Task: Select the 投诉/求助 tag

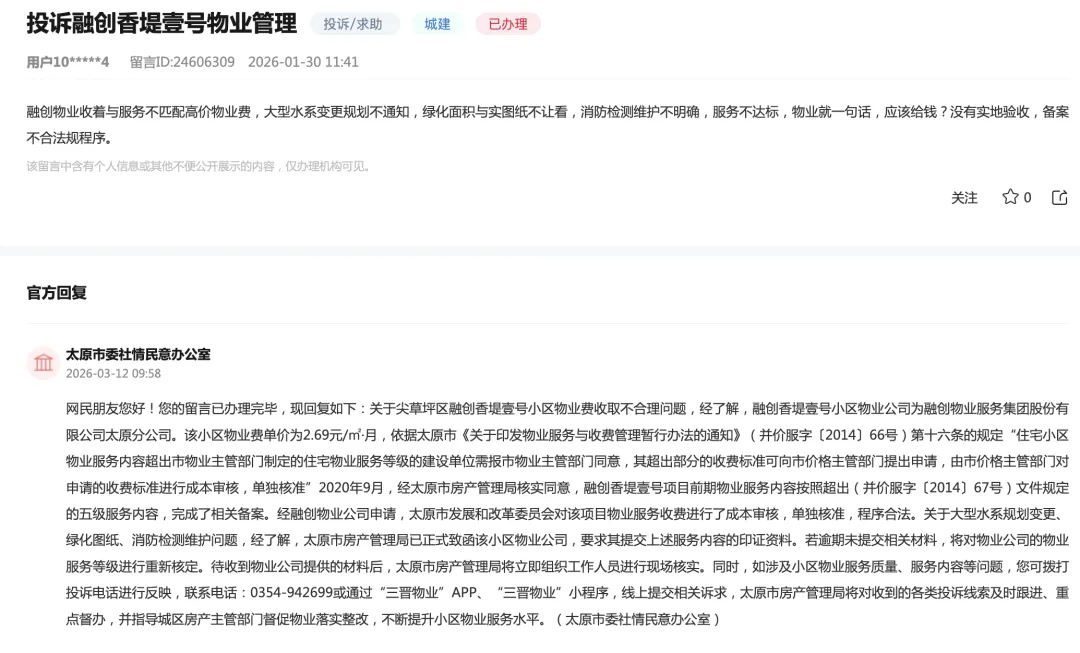Action: [354, 24]
